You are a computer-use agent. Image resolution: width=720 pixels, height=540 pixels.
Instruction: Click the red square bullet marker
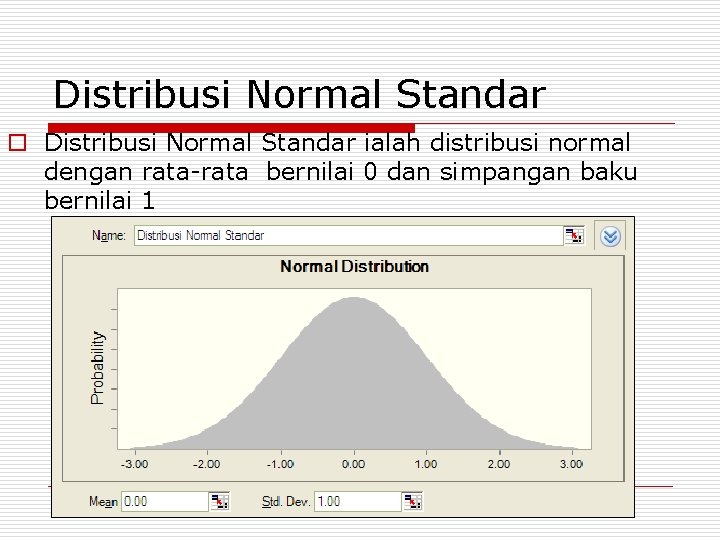(x=17, y=142)
